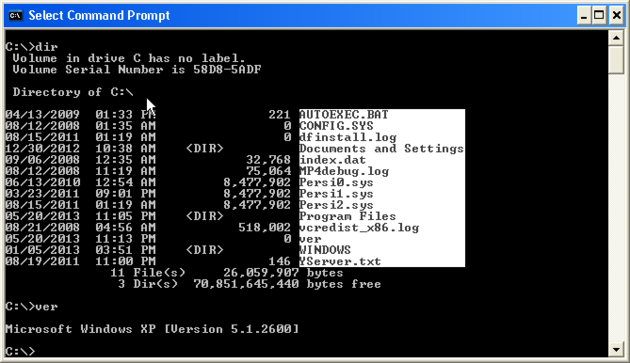Click the 01/05/2013 date entry
This screenshot has width=630, height=363.
(x=43, y=250)
